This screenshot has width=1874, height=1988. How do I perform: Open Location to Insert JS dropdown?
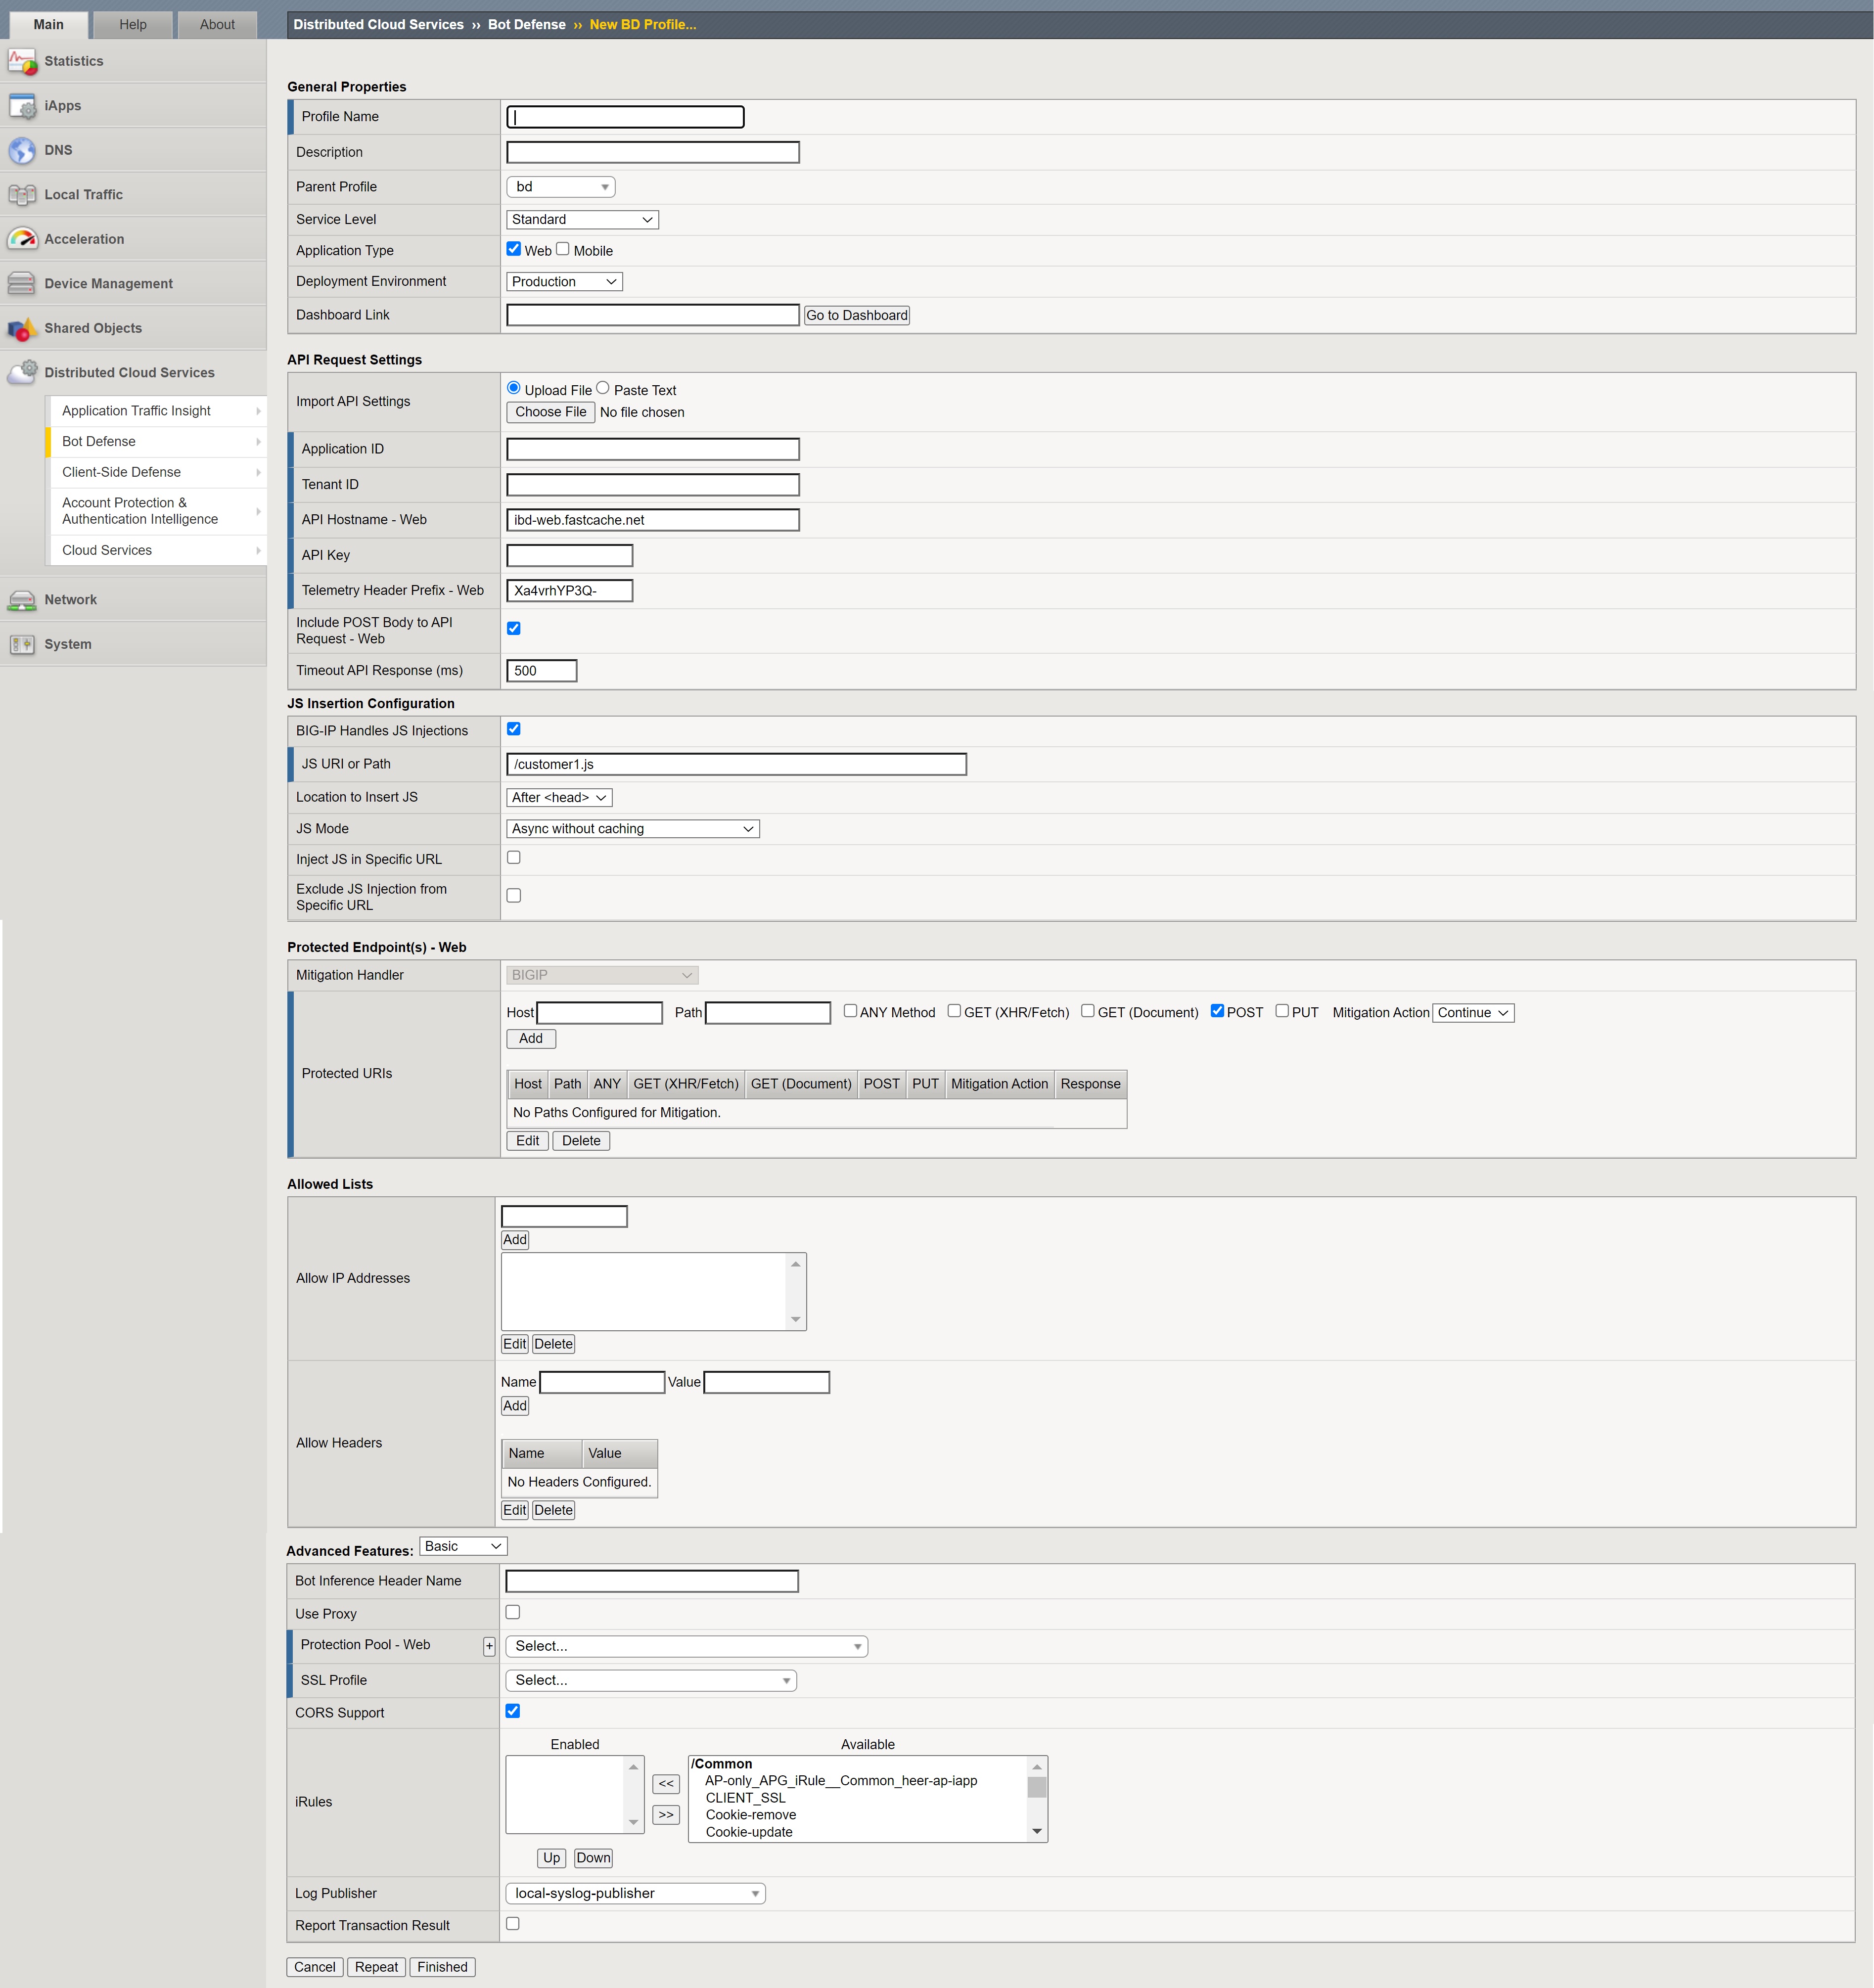click(560, 798)
